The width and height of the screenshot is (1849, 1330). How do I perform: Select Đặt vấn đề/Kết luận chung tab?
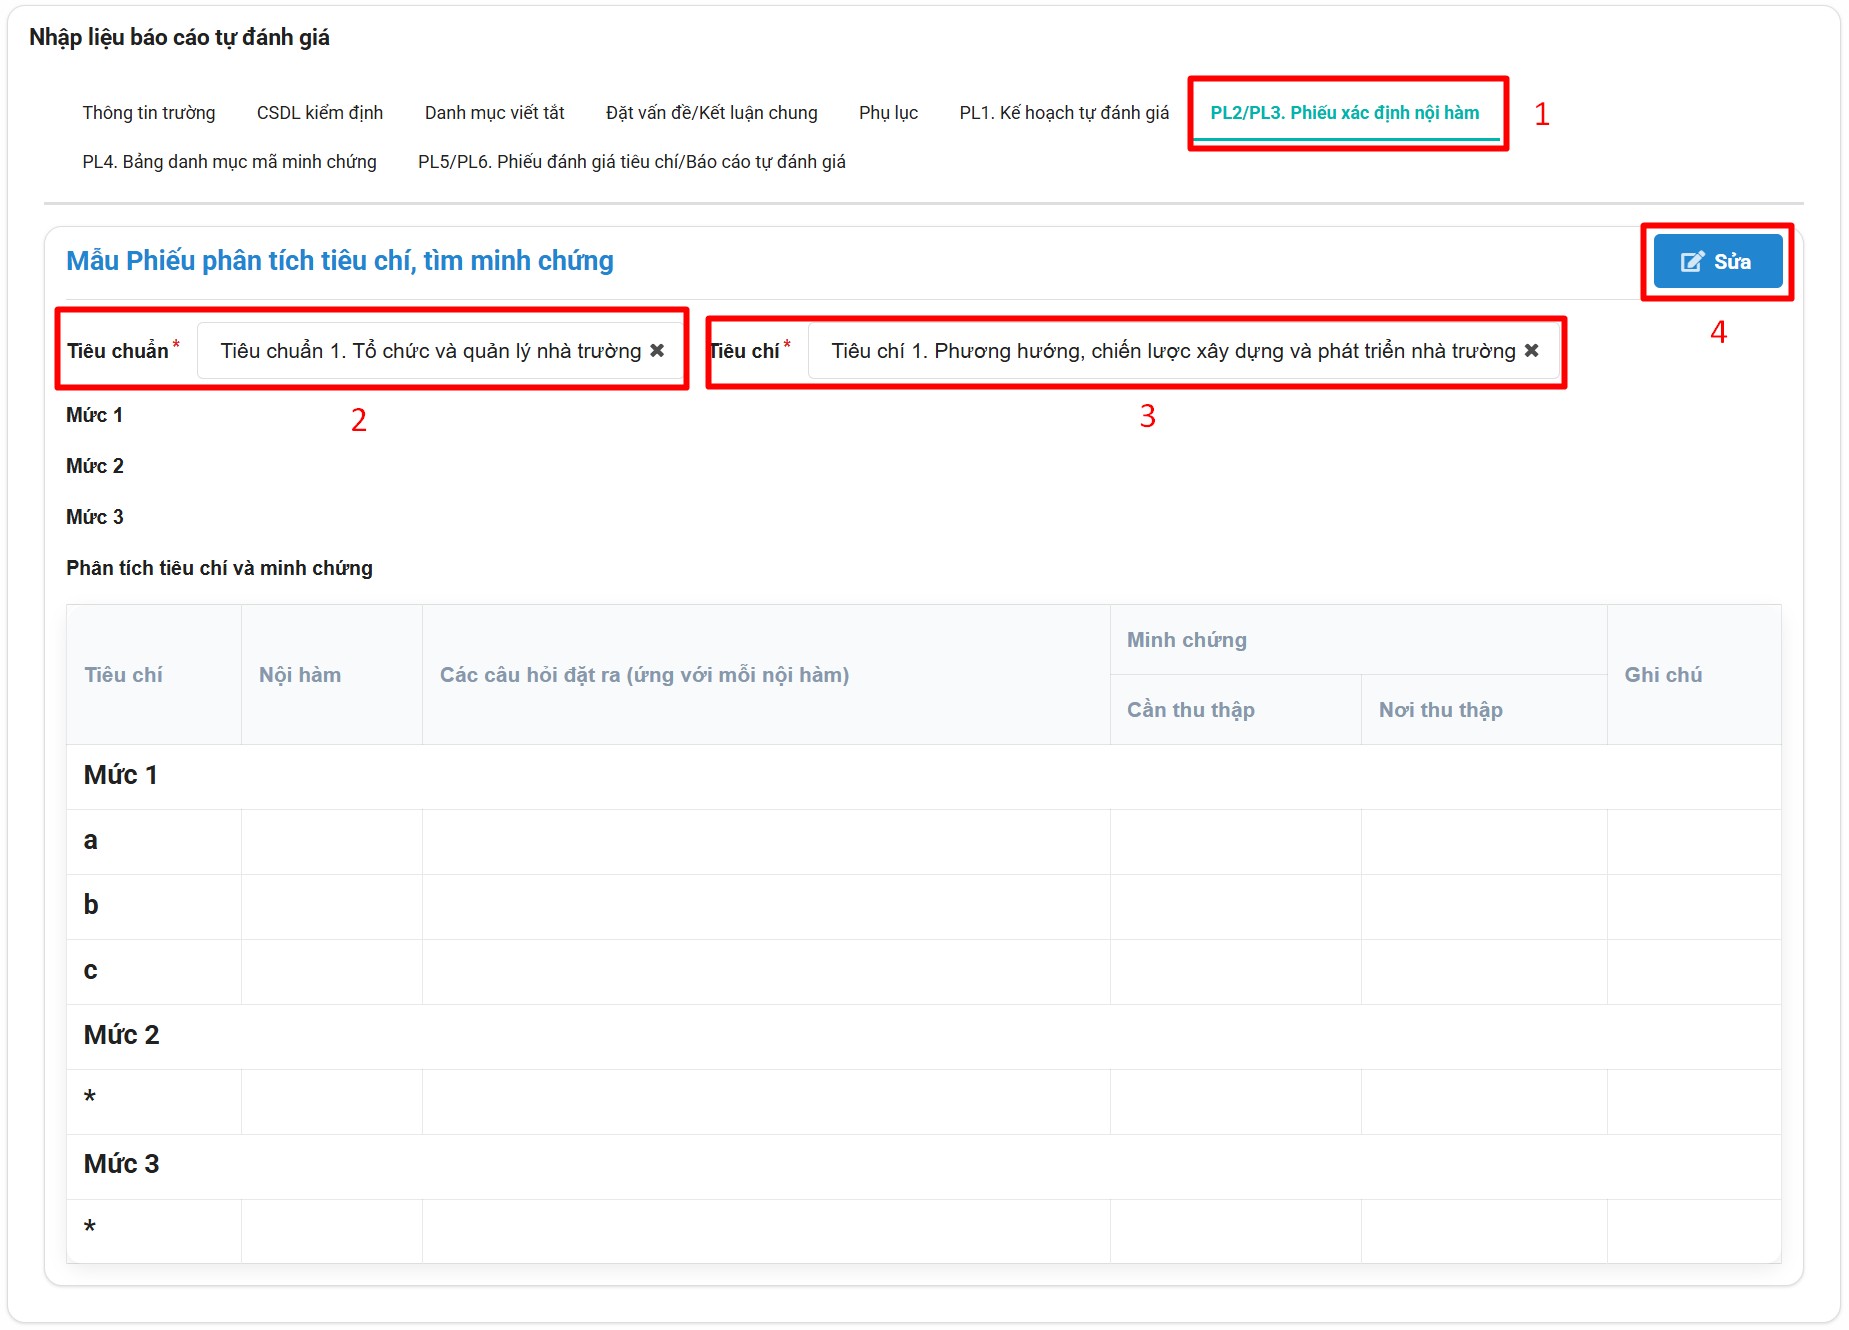[x=711, y=113]
